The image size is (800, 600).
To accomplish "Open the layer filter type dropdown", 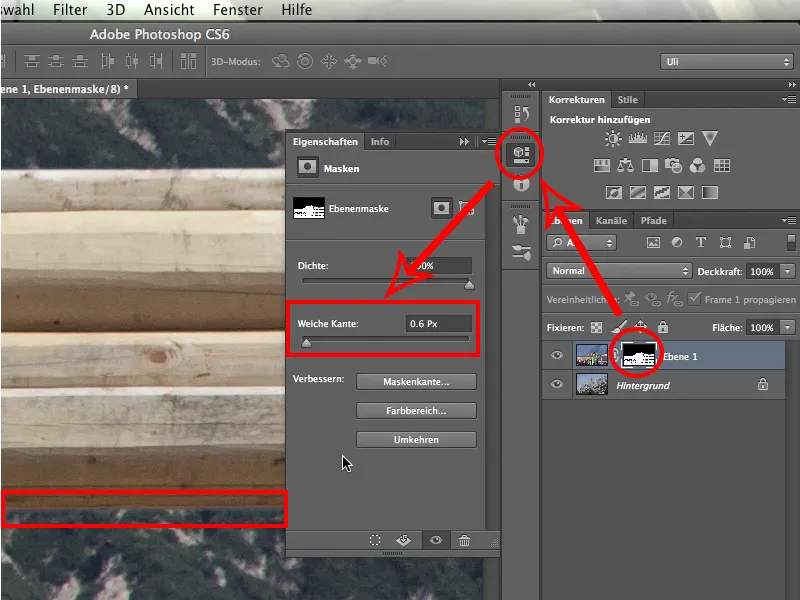I will click(582, 242).
